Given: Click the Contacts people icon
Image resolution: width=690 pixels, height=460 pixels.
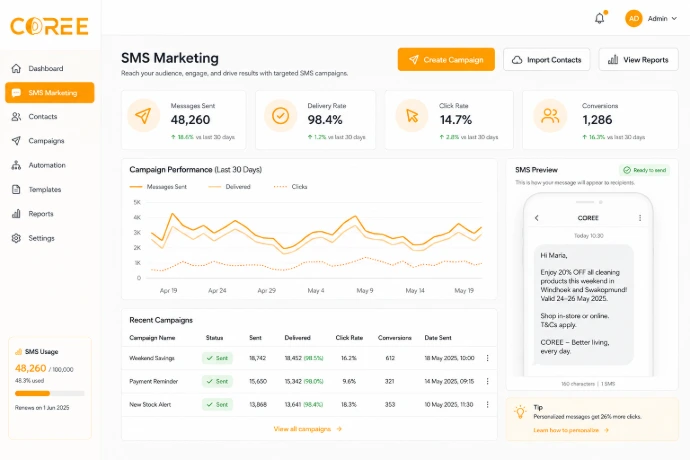Looking at the screenshot, I should pos(16,117).
